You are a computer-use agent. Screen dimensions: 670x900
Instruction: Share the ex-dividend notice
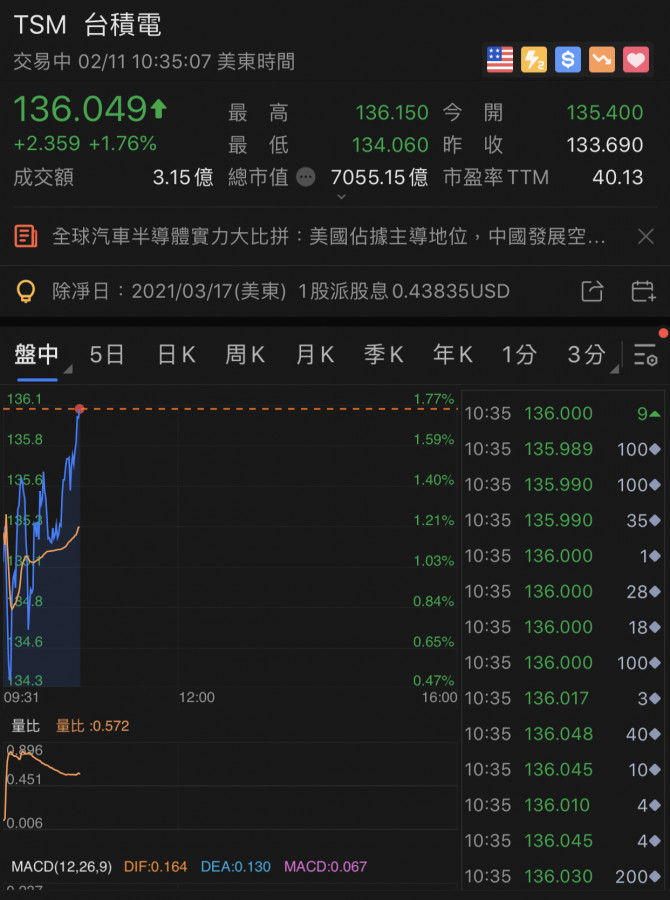[592, 291]
